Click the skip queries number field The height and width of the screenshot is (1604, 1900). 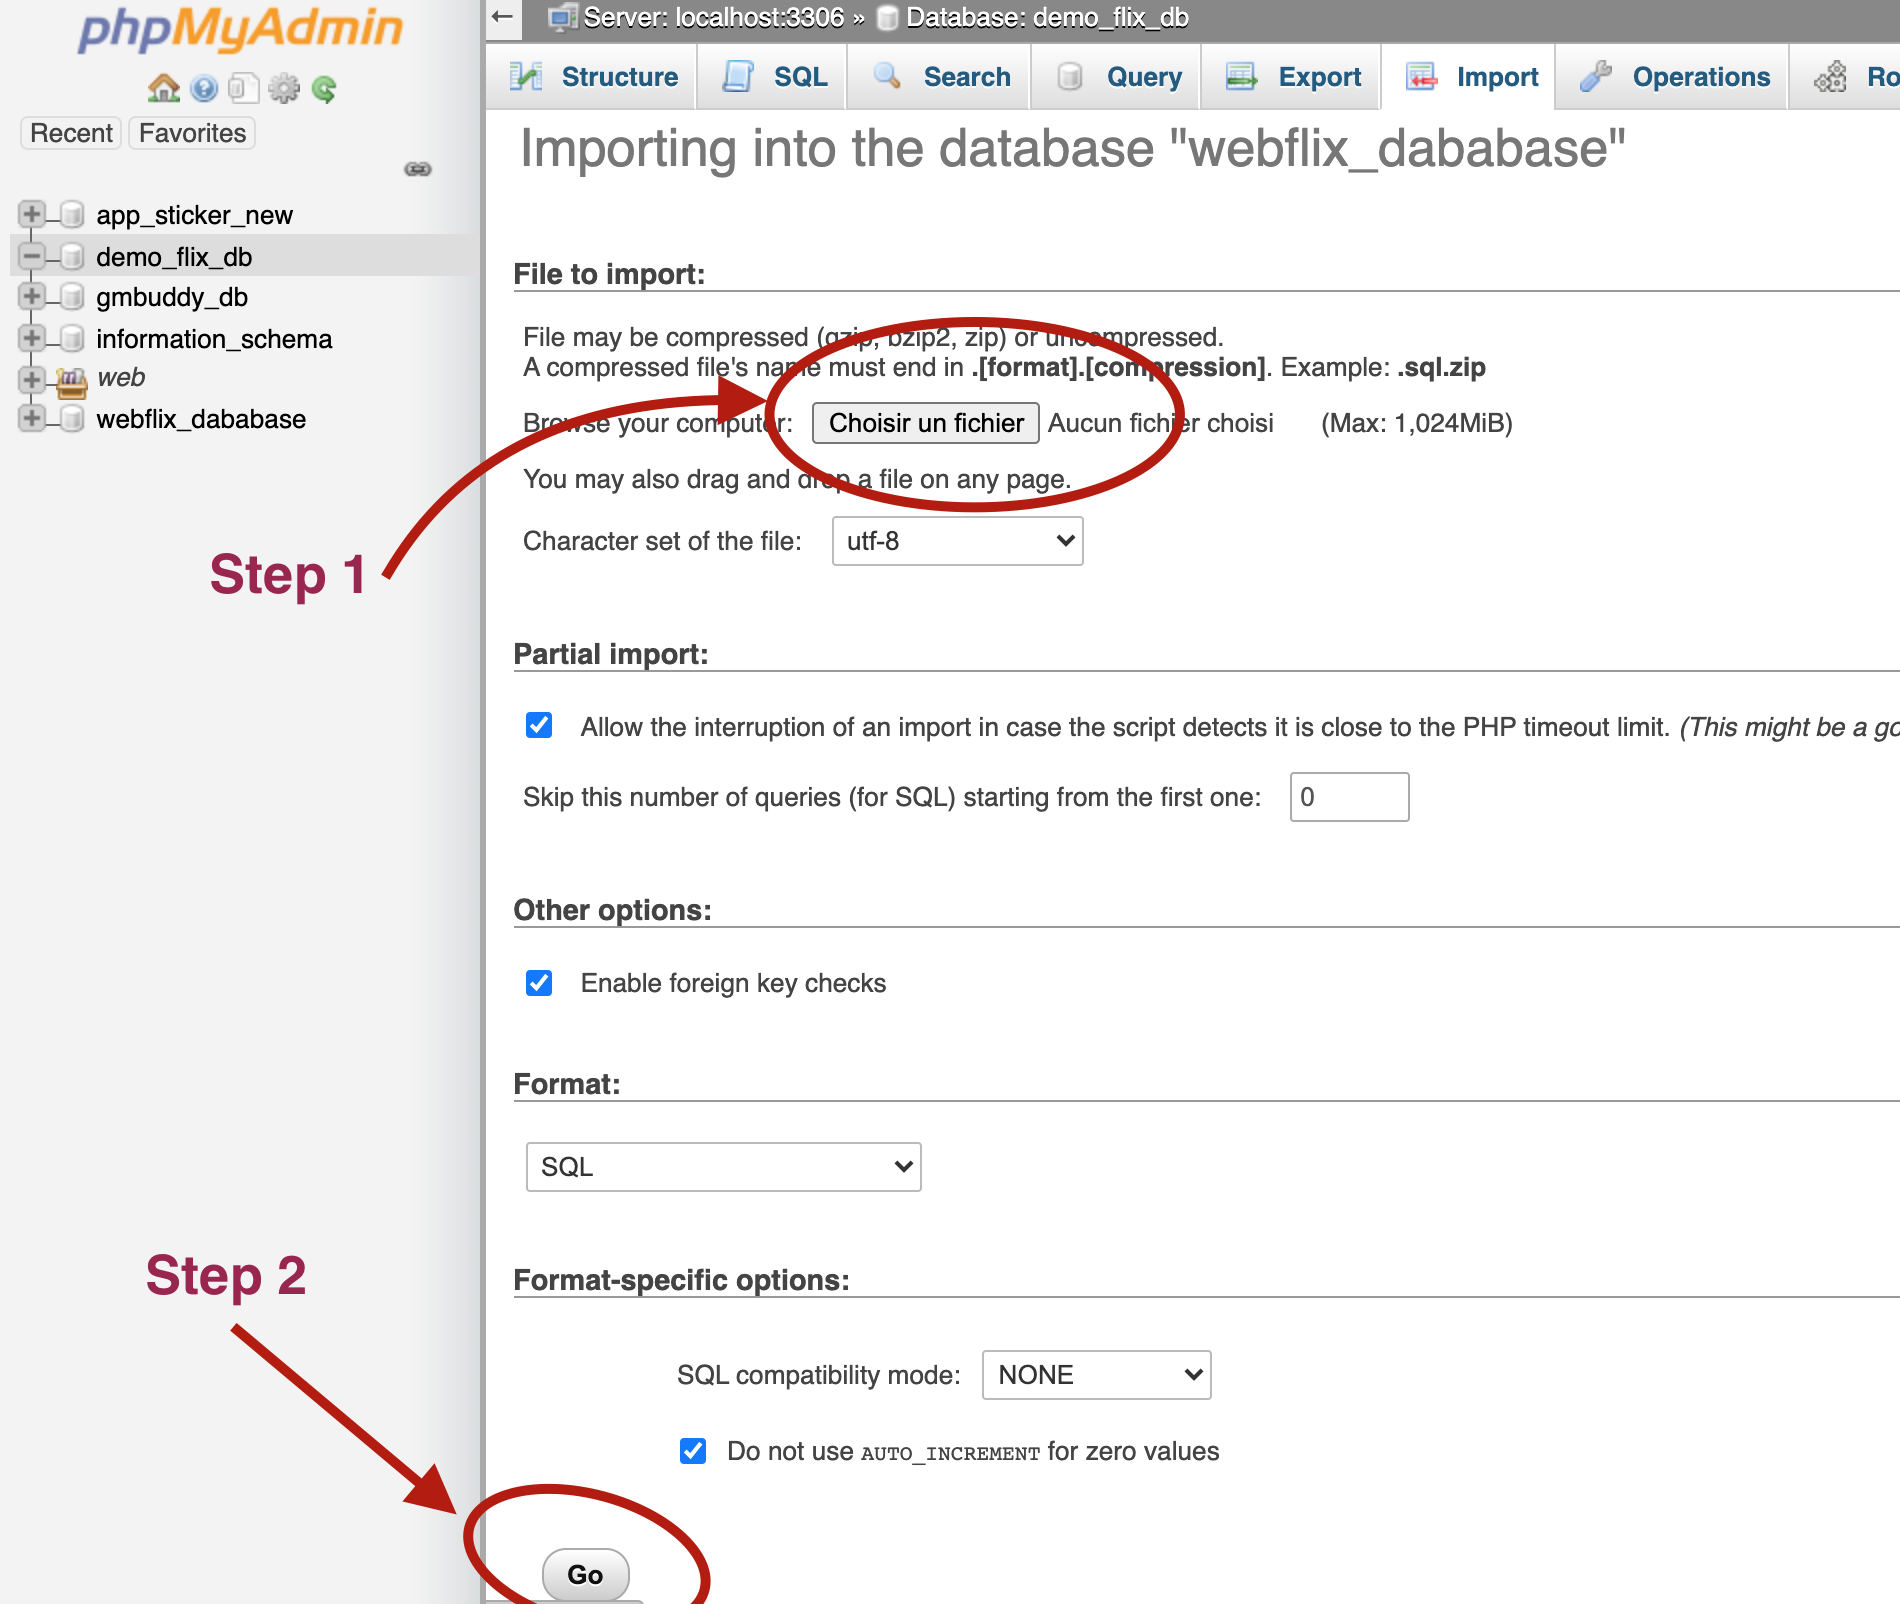click(1349, 797)
